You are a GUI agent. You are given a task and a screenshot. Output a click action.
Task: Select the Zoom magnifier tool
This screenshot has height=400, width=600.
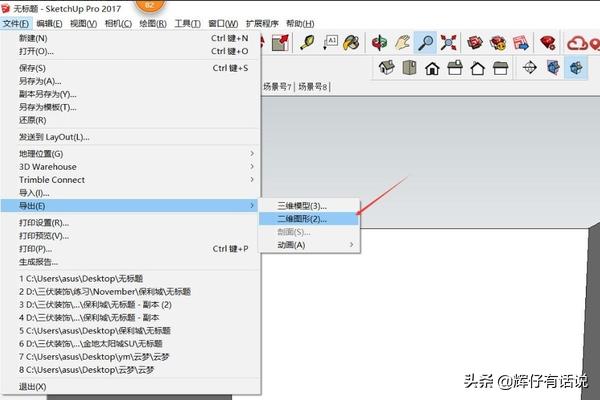(x=426, y=43)
